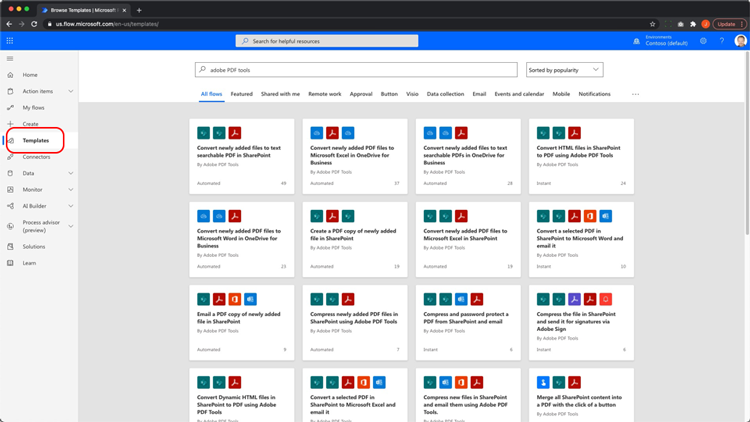Click blue button icon on 'Merge all SharePoint content' card
The width and height of the screenshot is (750, 422).
click(543, 382)
